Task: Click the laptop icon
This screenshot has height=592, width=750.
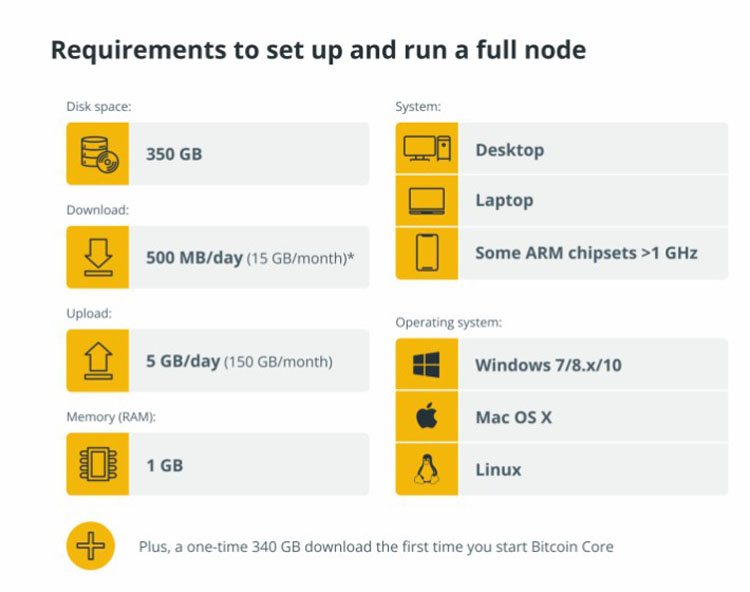Action: 427,201
